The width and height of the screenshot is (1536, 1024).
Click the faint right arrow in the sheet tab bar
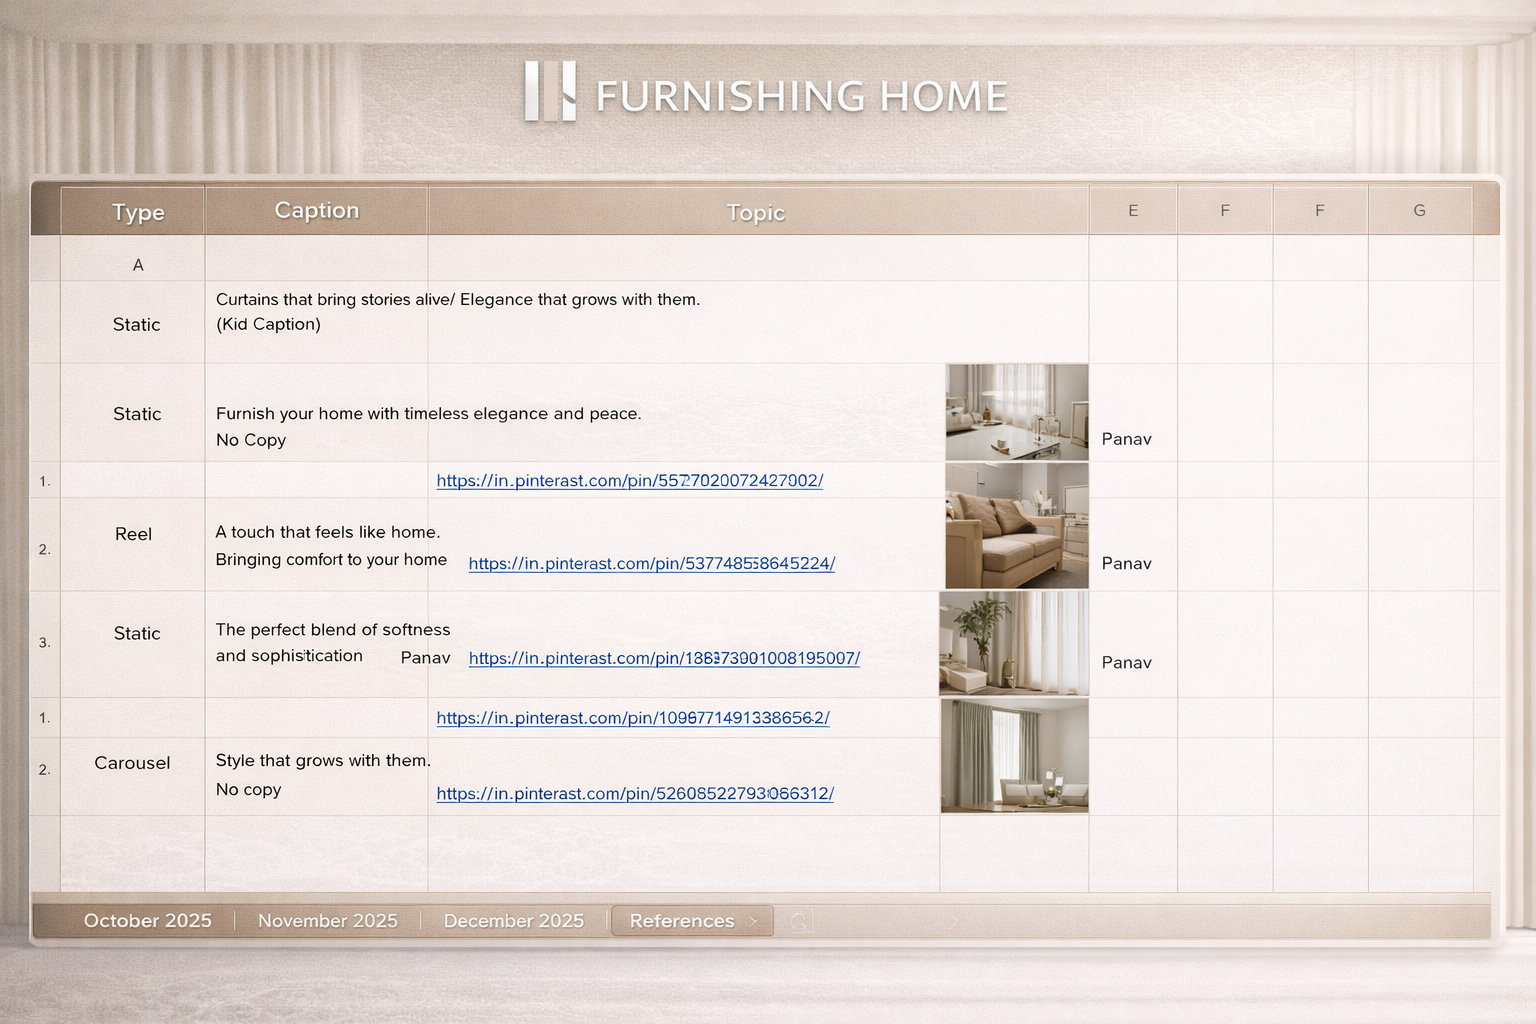pos(954,921)
